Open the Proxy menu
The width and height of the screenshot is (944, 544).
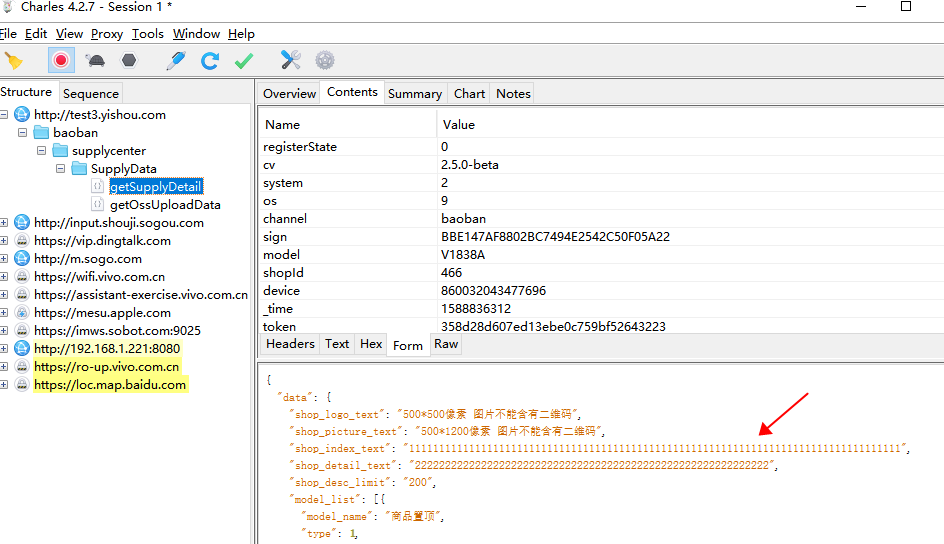pyautogui.click(x=107, y=34)
